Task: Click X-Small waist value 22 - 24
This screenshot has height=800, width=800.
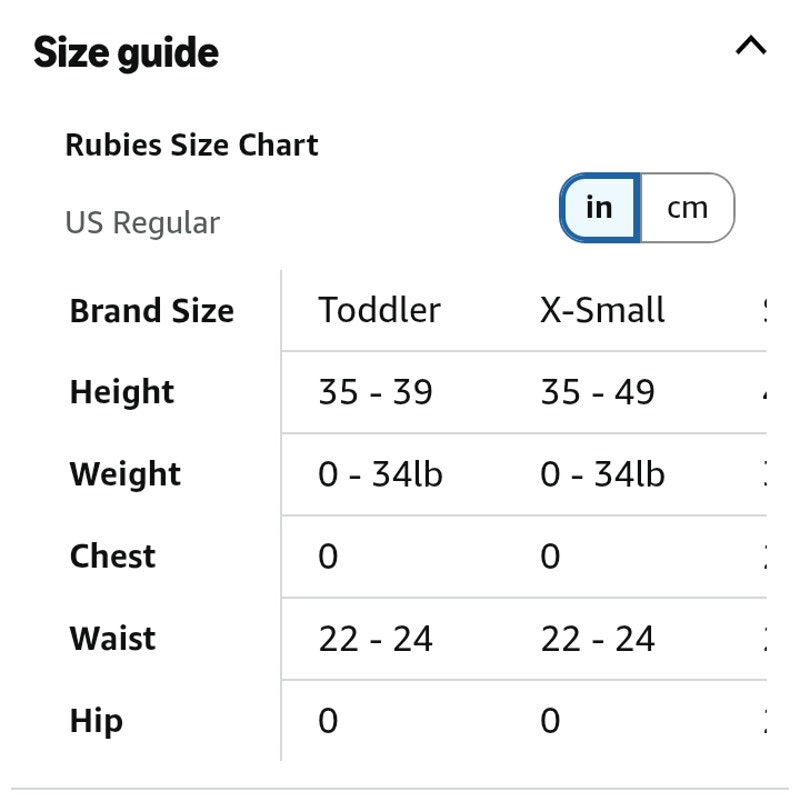Action: pos(597,639)
